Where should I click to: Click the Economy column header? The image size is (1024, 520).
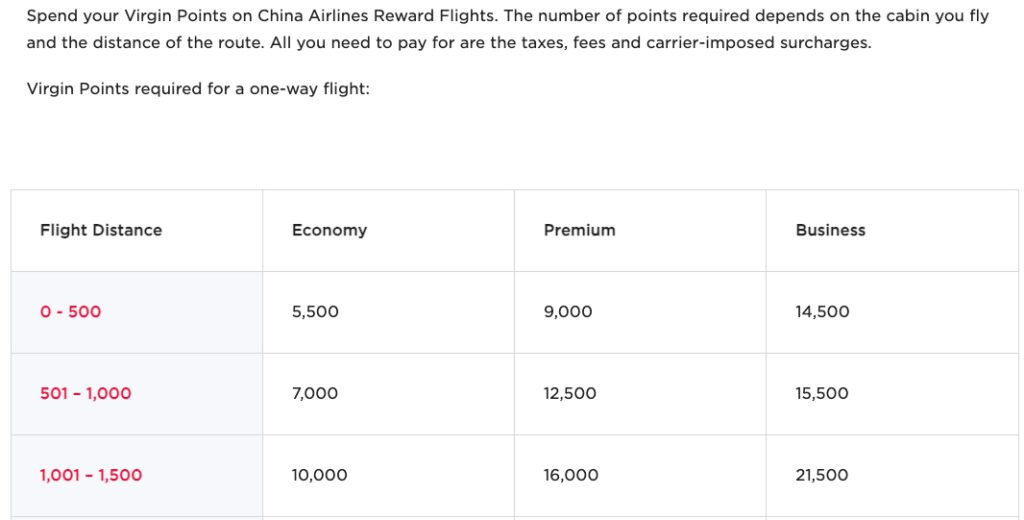click(x=329, y=230)
